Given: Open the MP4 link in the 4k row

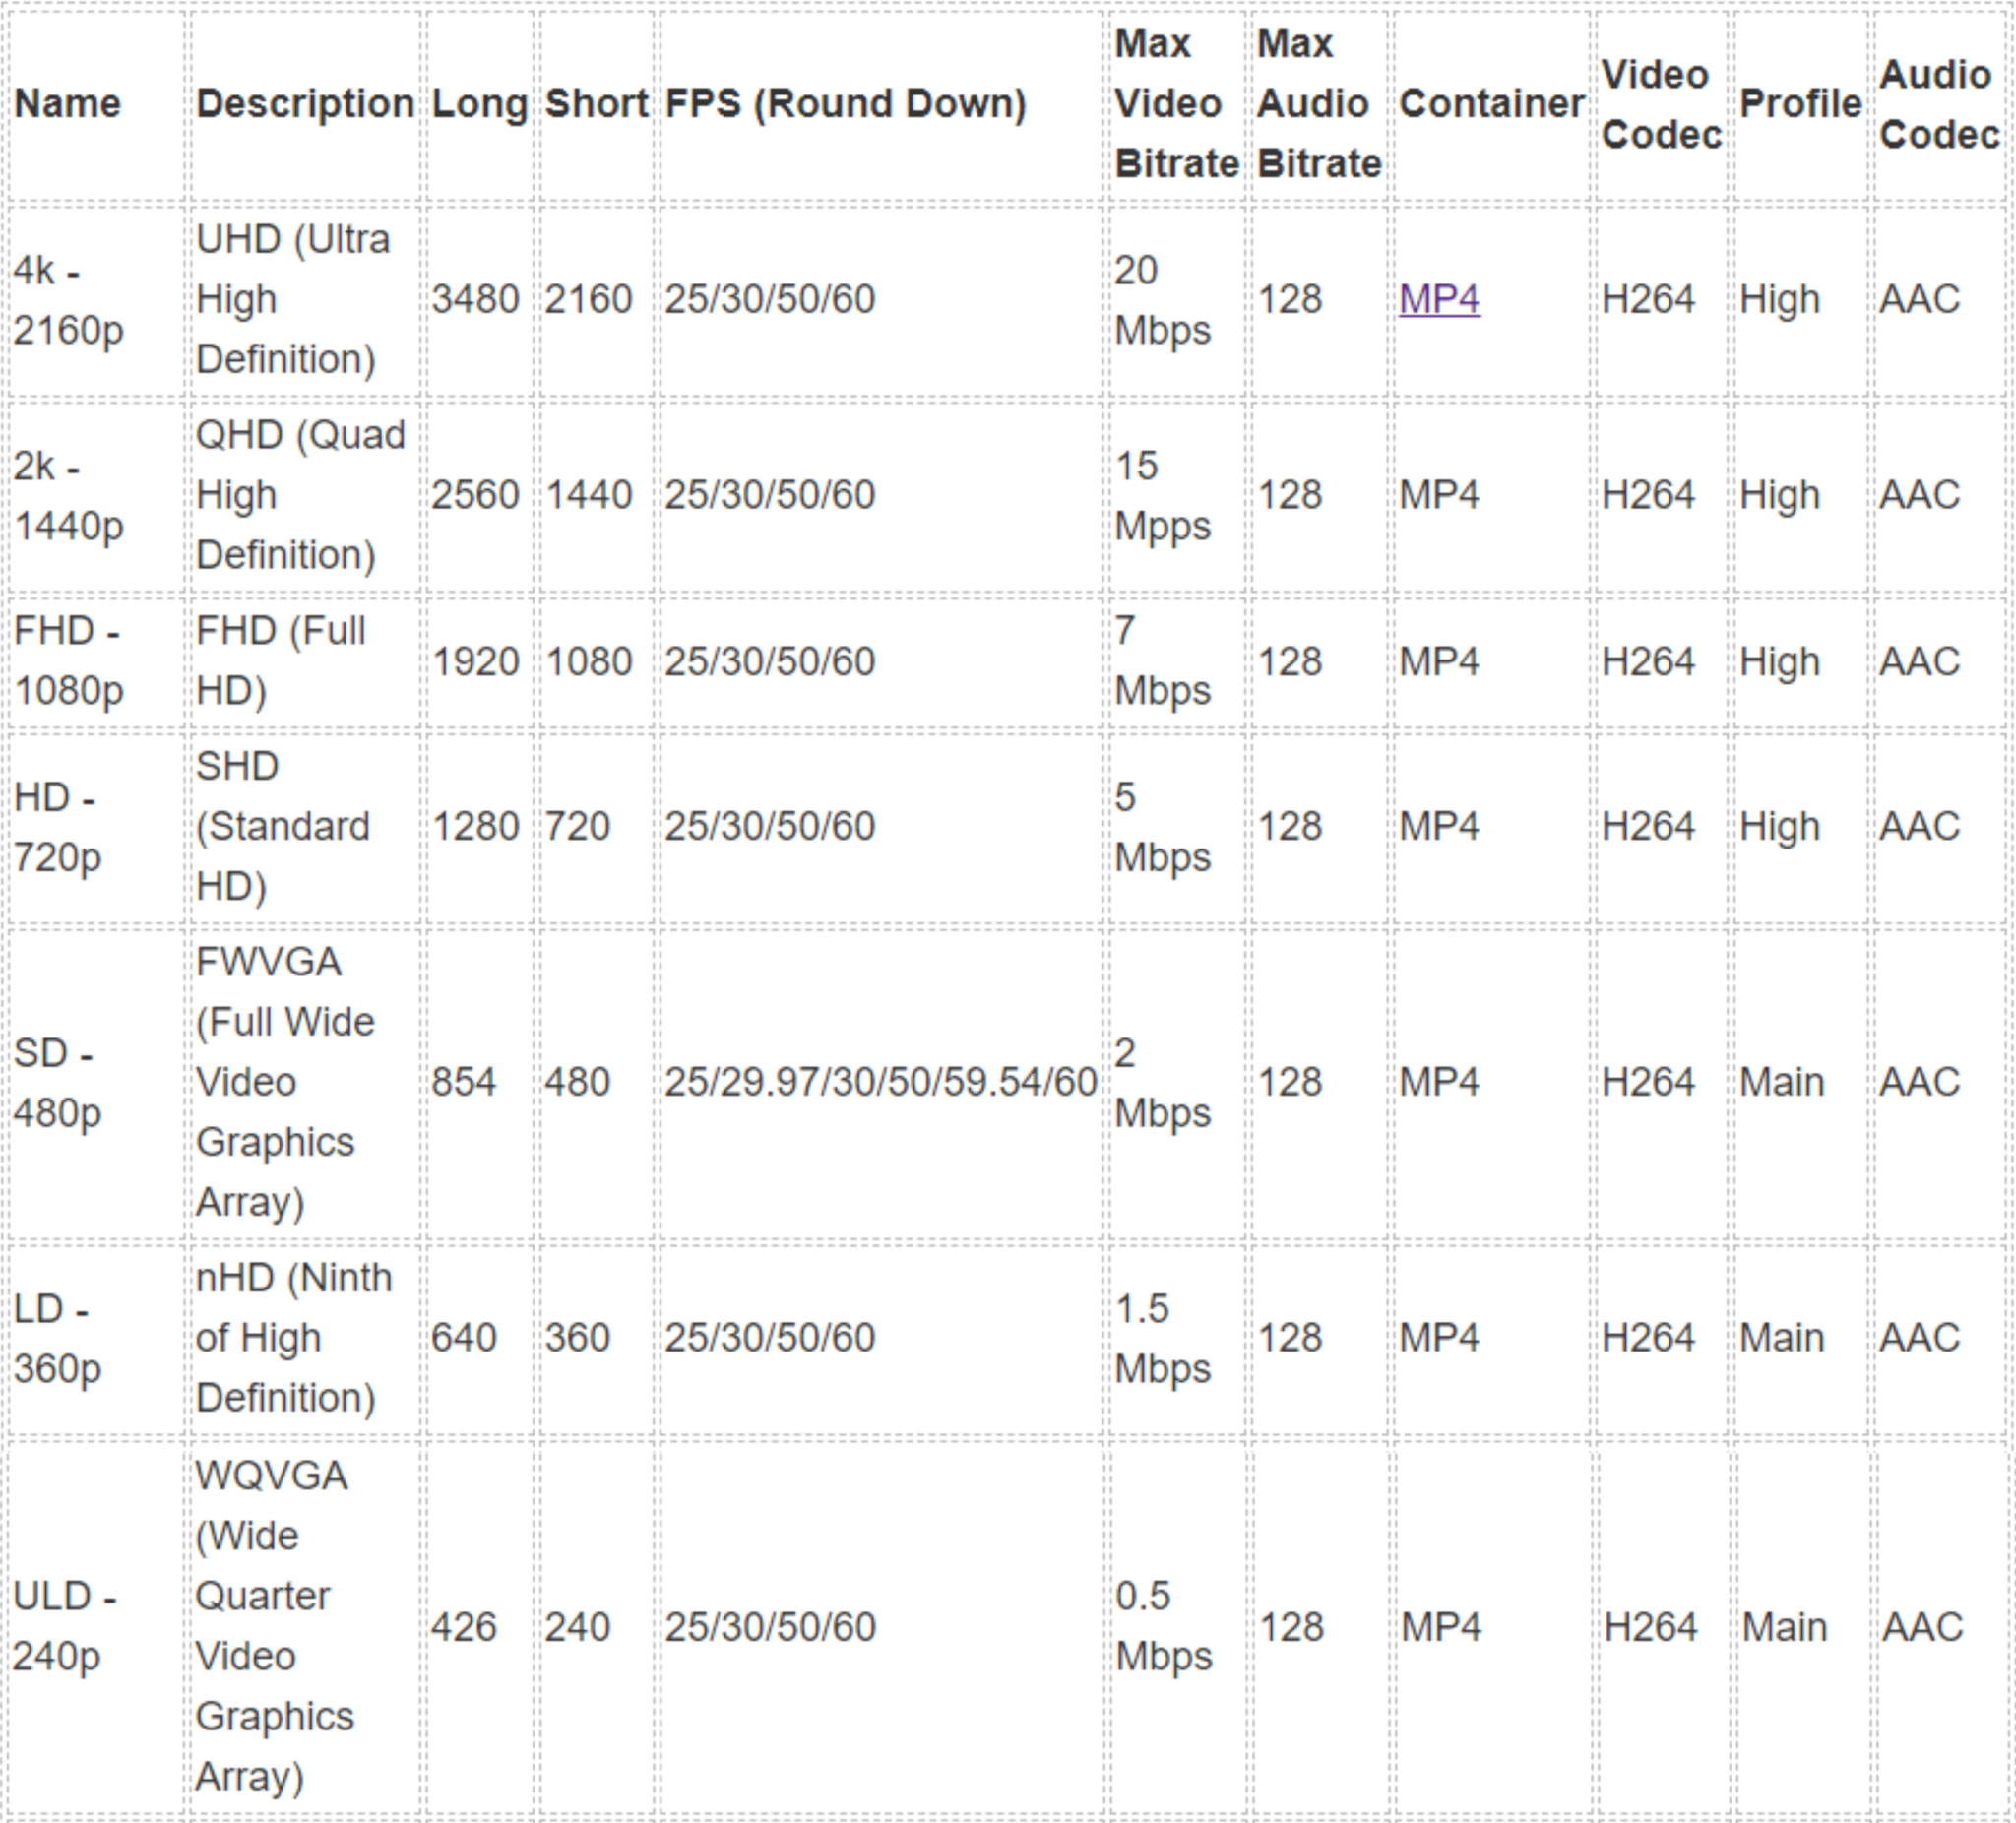Looking at the screenshot, I should (1439, 299).
